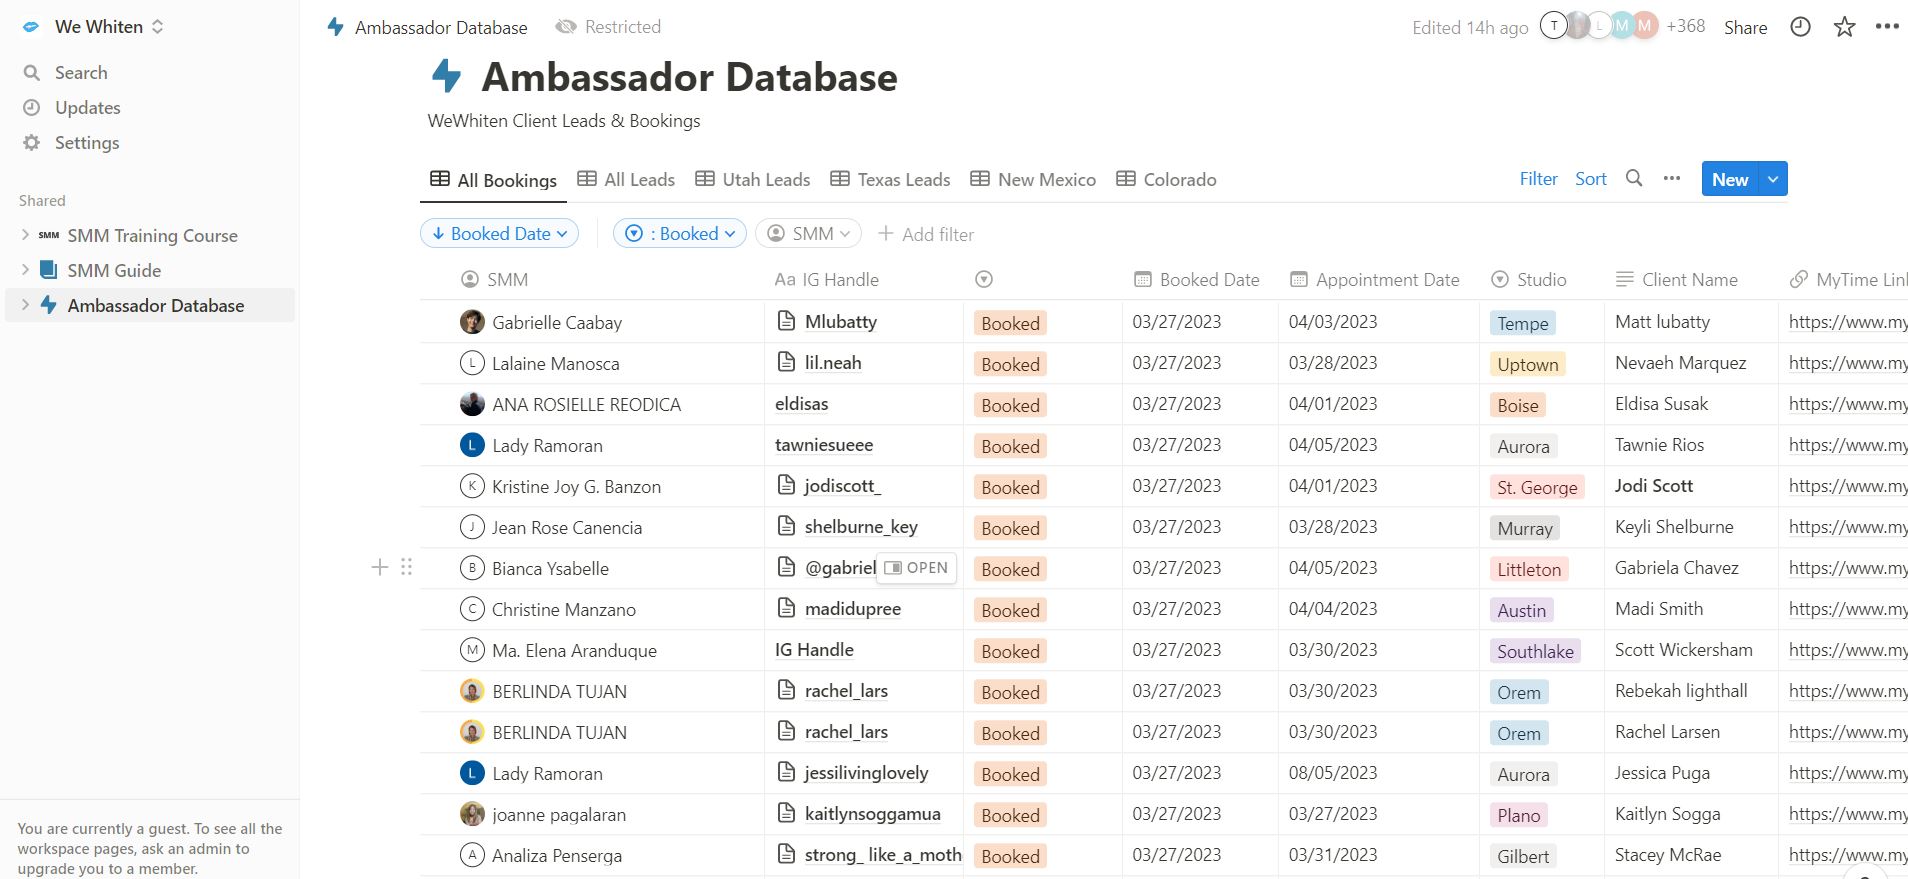Open the Utah Leads view
This screenshot has width=1908, height=879.
coord(753,180)
